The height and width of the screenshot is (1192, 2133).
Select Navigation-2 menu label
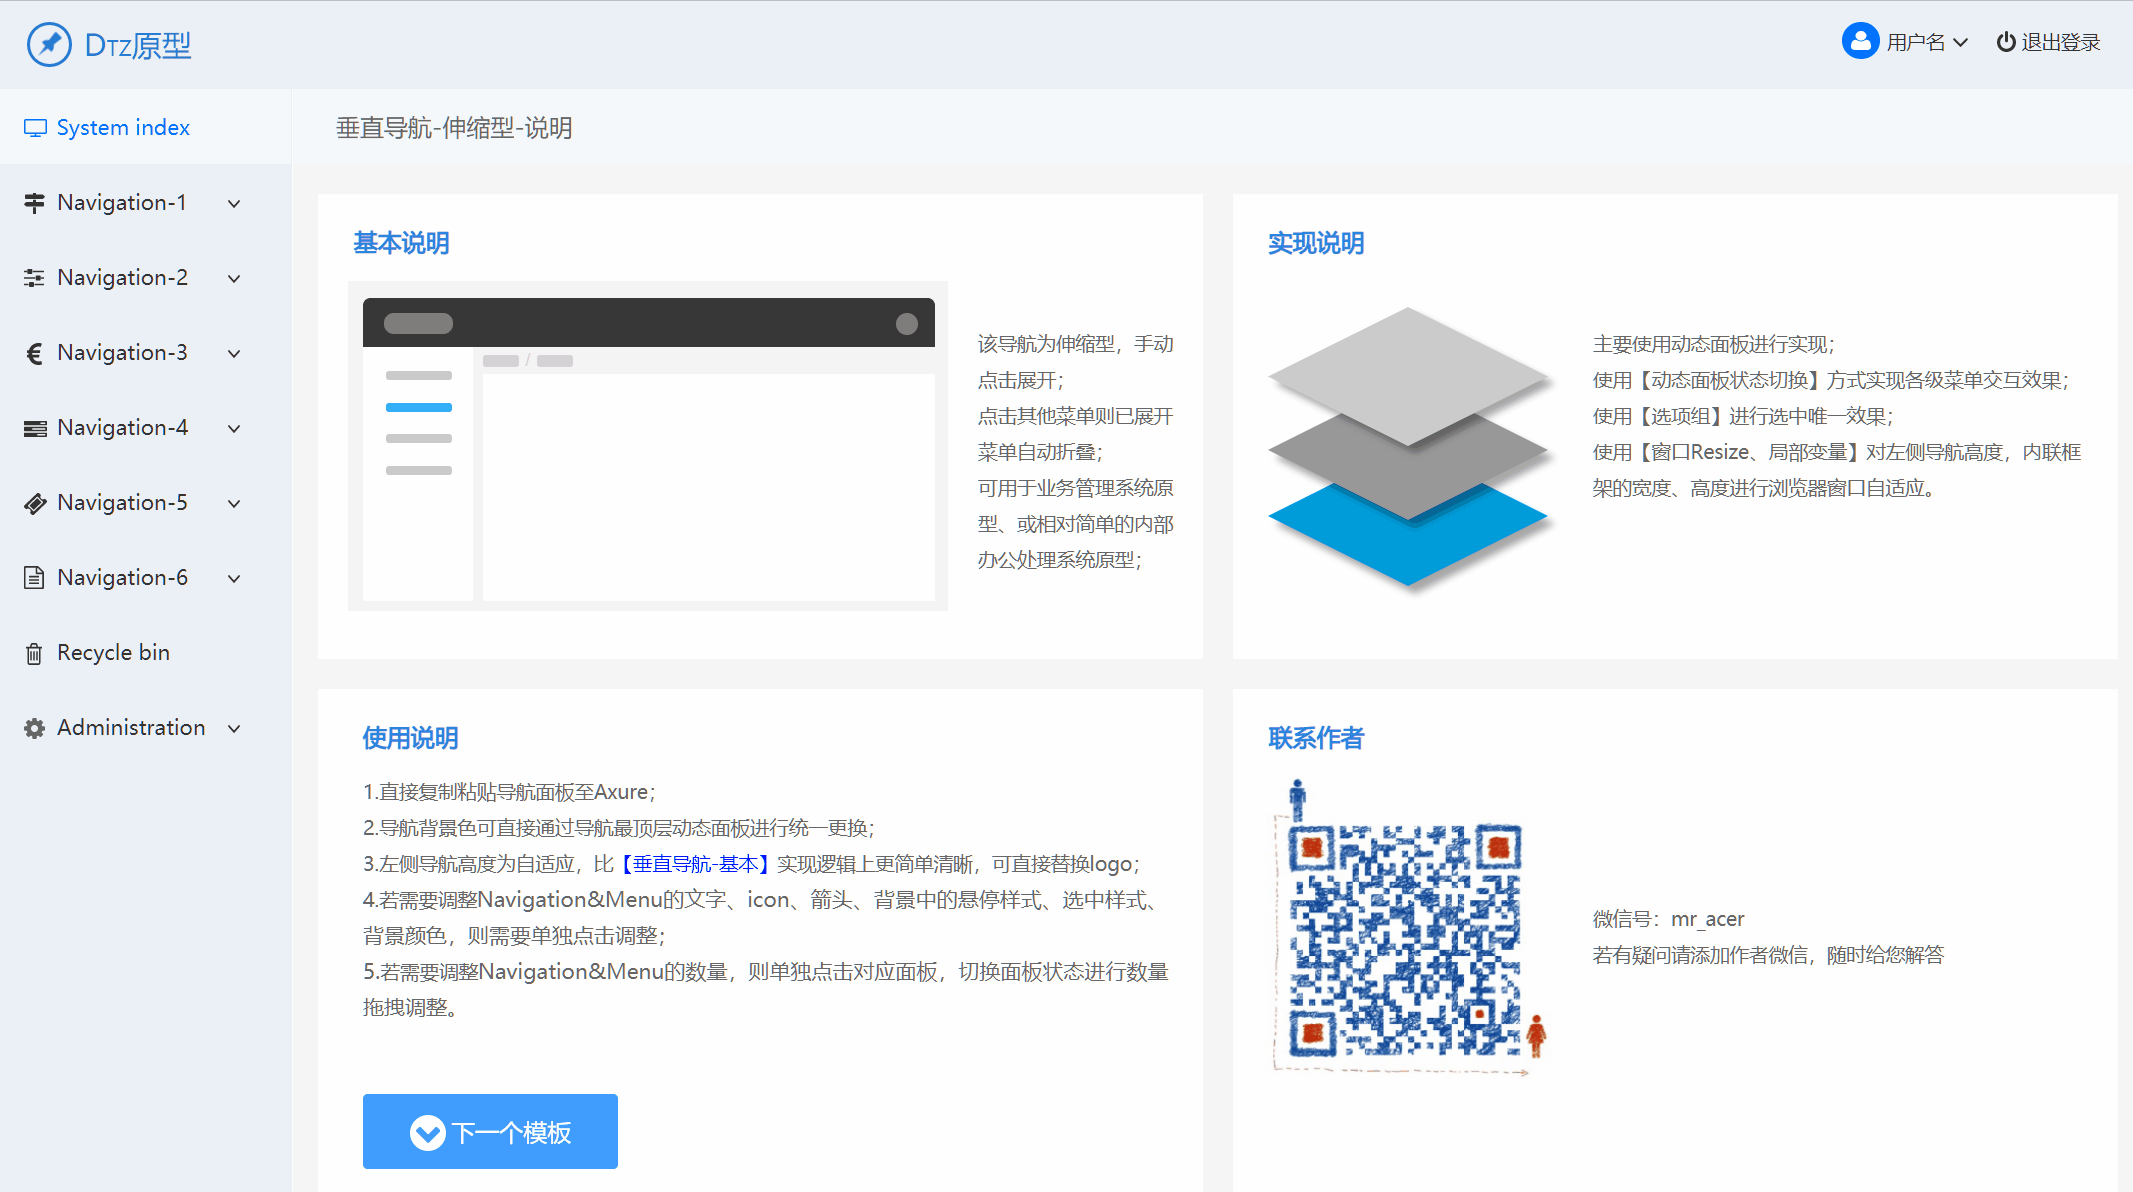[x=122, y=278]
